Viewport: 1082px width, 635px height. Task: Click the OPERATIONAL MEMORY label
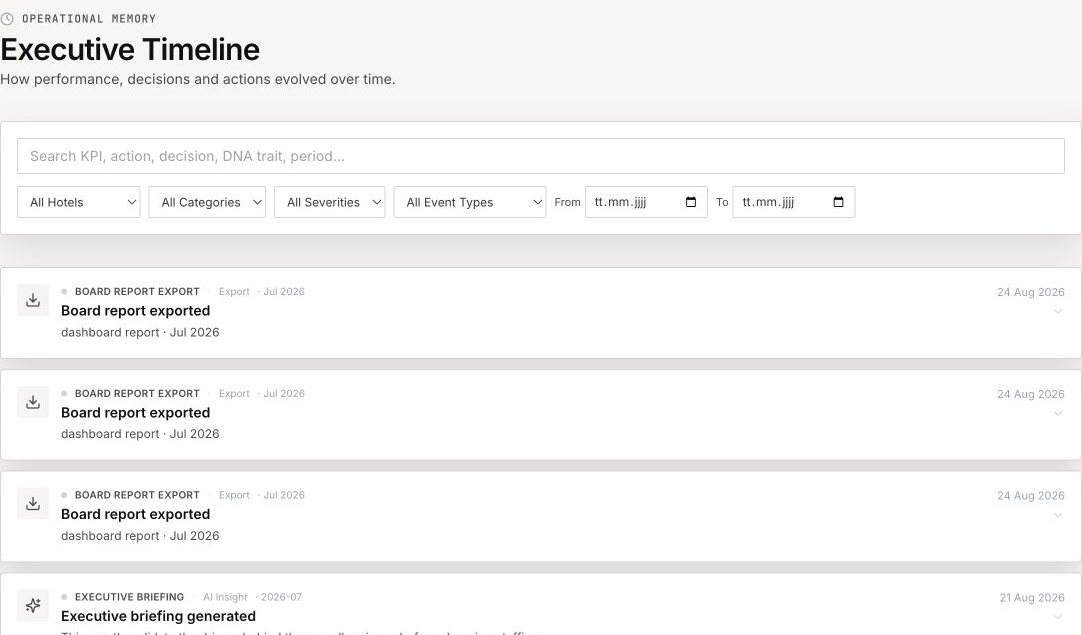point(89,19)
